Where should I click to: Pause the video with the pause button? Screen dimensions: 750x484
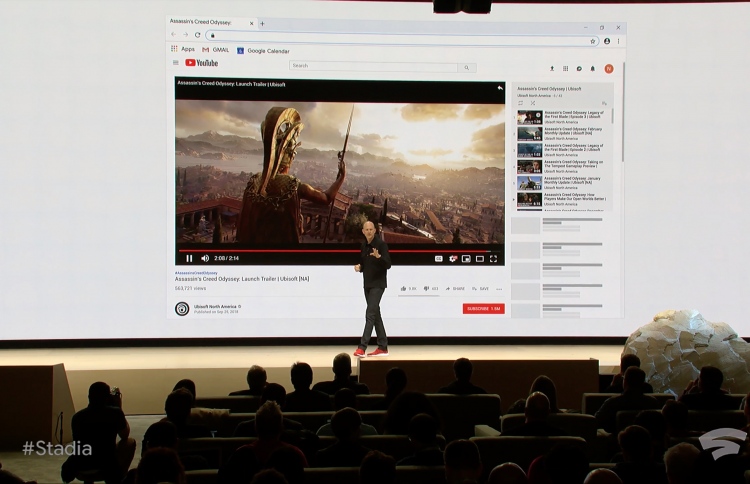[189, 258]
